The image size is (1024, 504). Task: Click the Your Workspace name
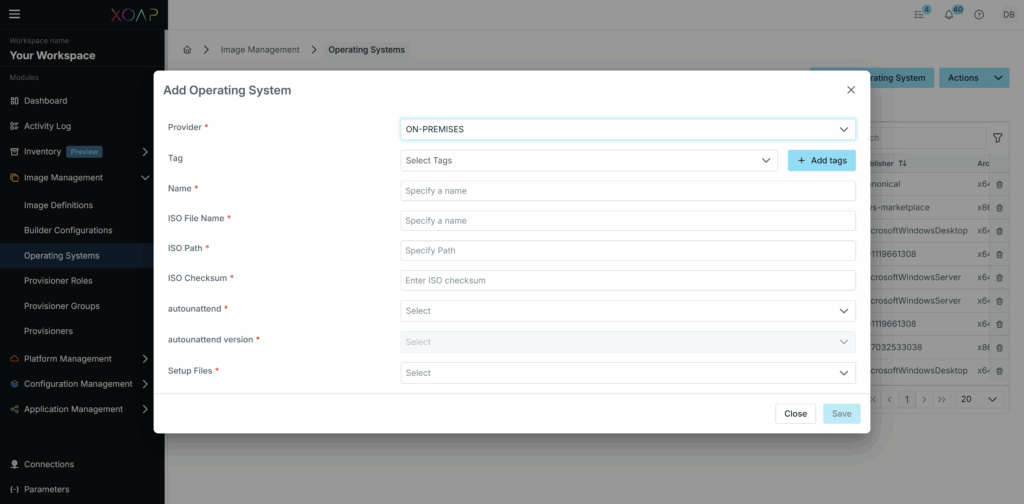tap(52, 55)
